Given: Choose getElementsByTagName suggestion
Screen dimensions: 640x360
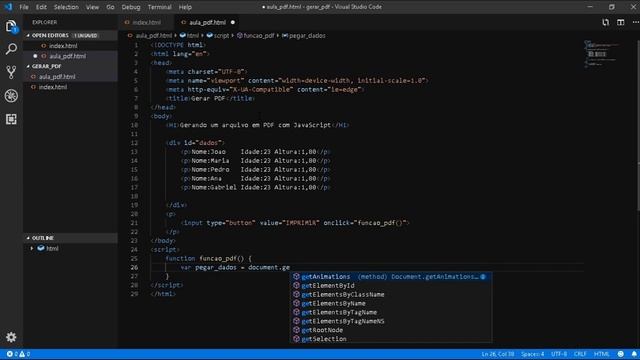Looking at the screenshot, I should click(x=391, y=312).
